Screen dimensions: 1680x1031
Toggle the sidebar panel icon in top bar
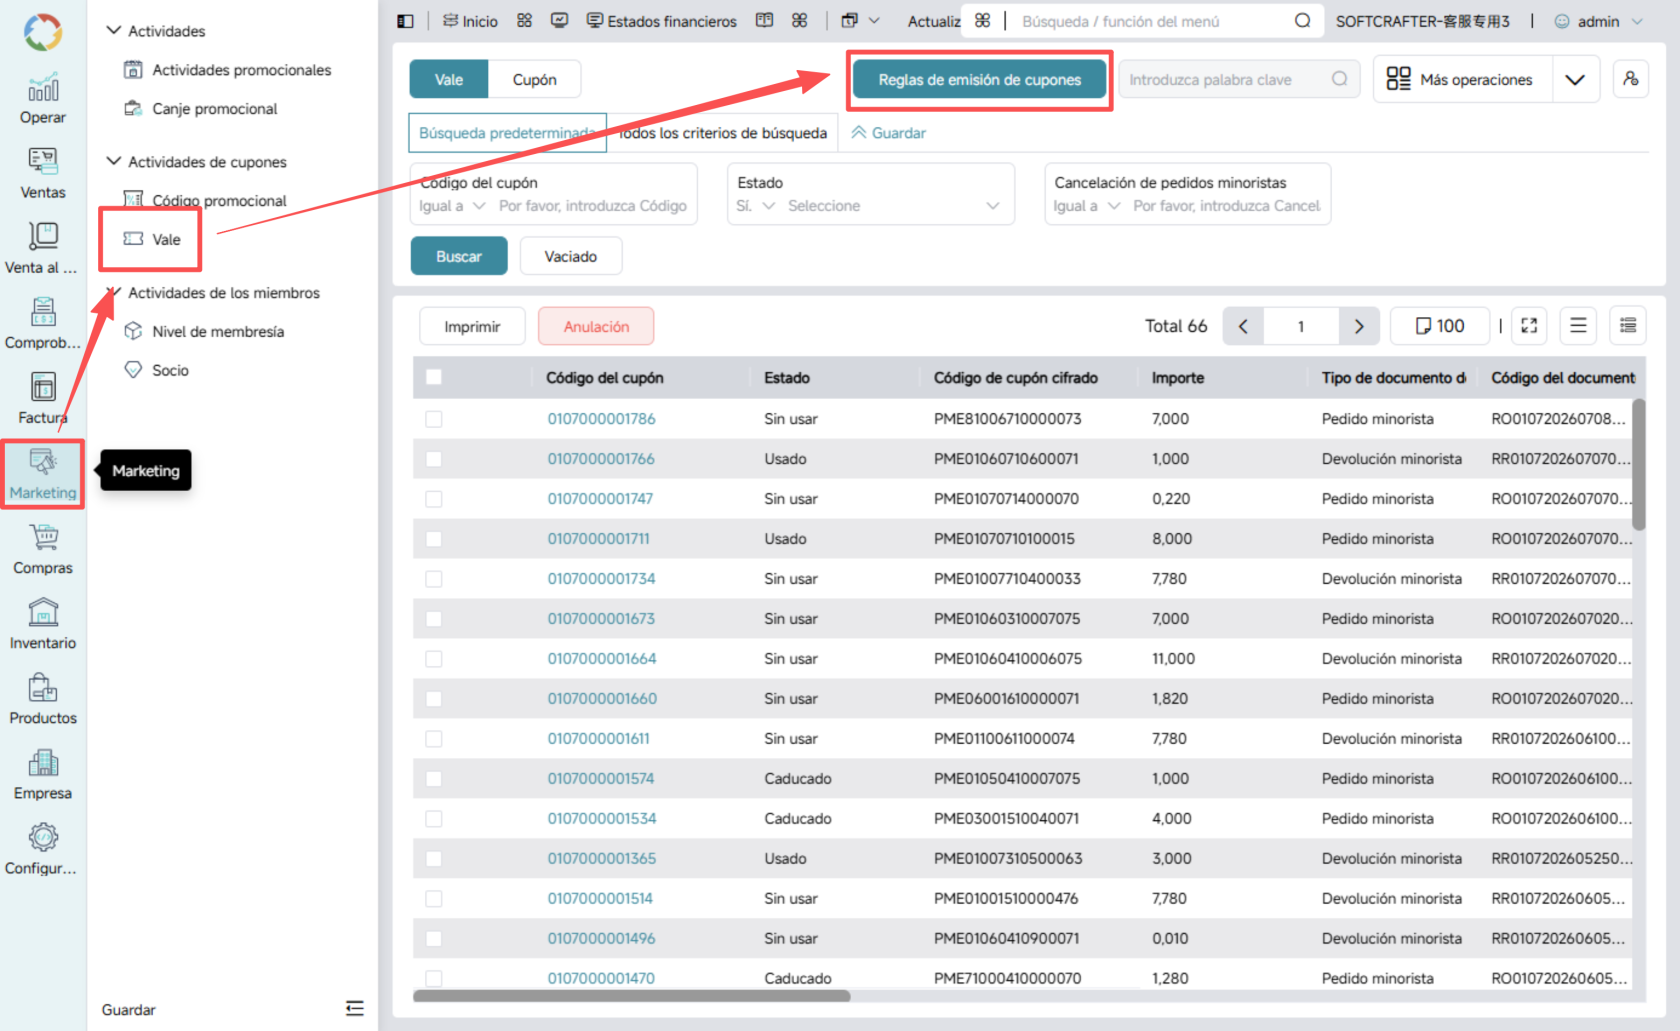(x=405, y=21)
